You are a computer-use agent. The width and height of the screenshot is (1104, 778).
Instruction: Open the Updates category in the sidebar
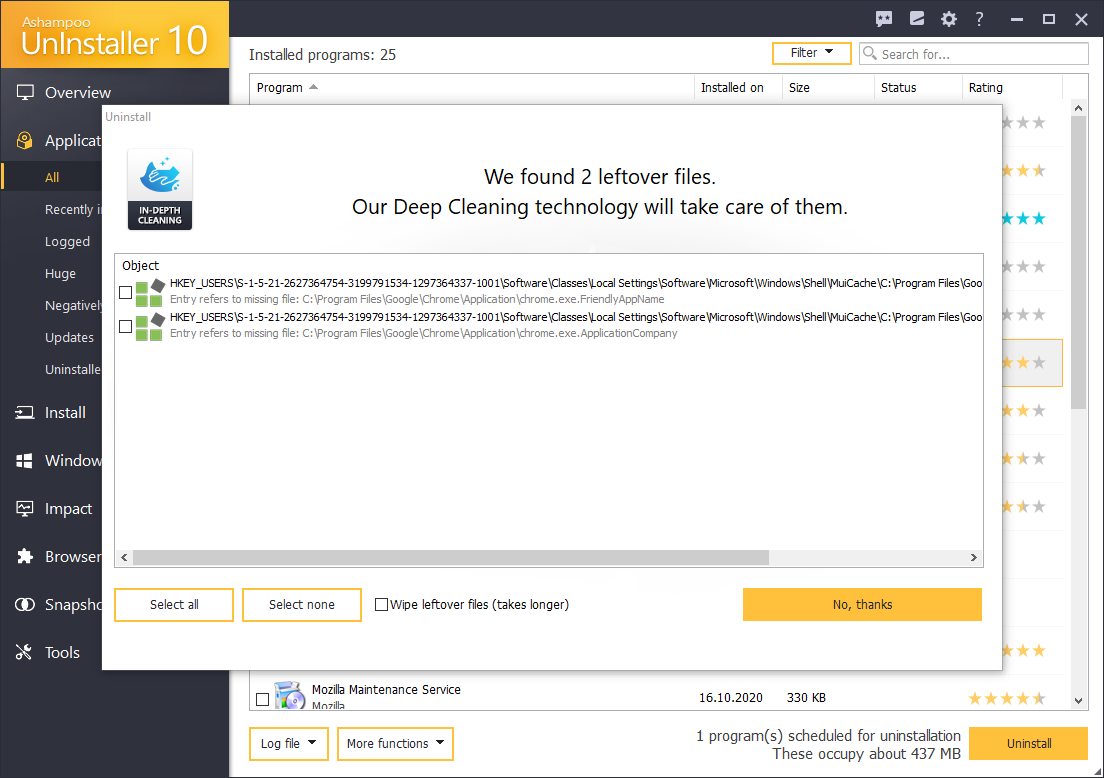69,337
